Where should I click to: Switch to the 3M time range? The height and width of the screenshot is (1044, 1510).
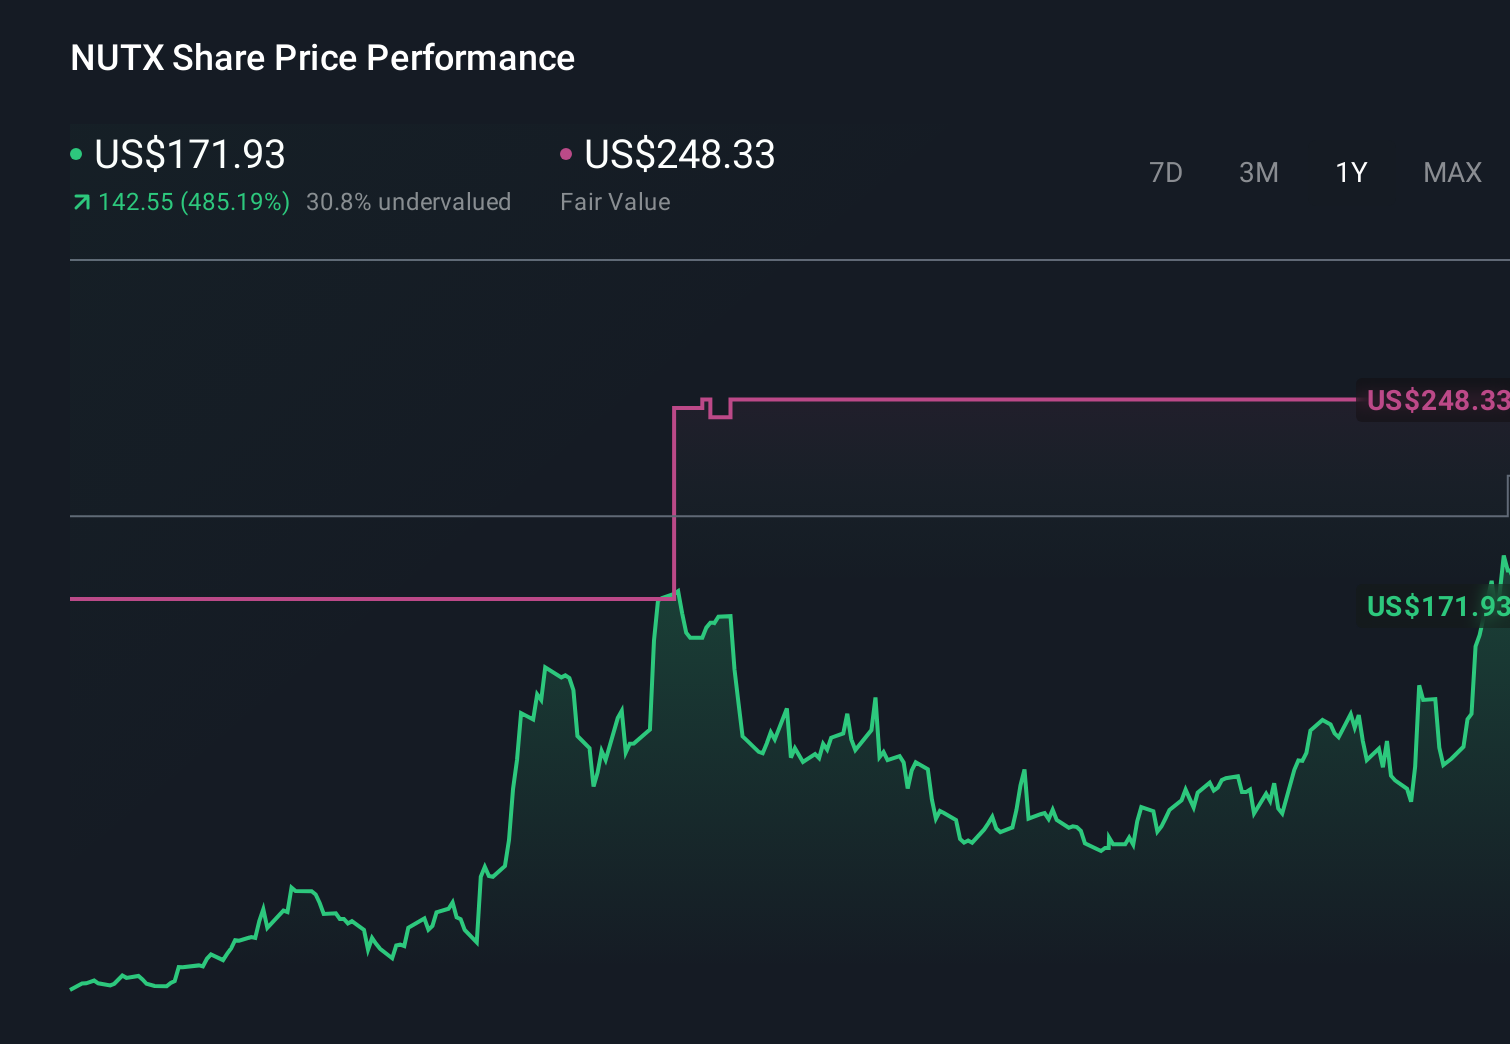1258,172
